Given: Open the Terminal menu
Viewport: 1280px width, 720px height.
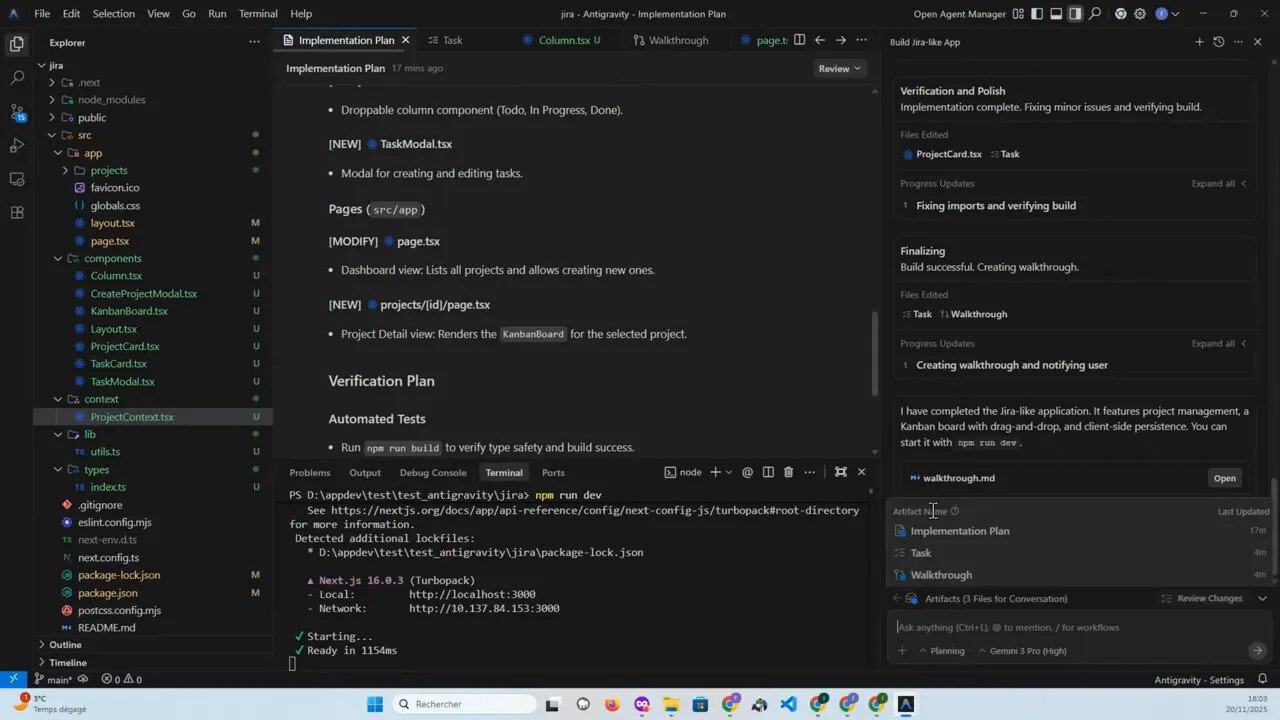Looking at the screenshot, I should coord(257,13).
